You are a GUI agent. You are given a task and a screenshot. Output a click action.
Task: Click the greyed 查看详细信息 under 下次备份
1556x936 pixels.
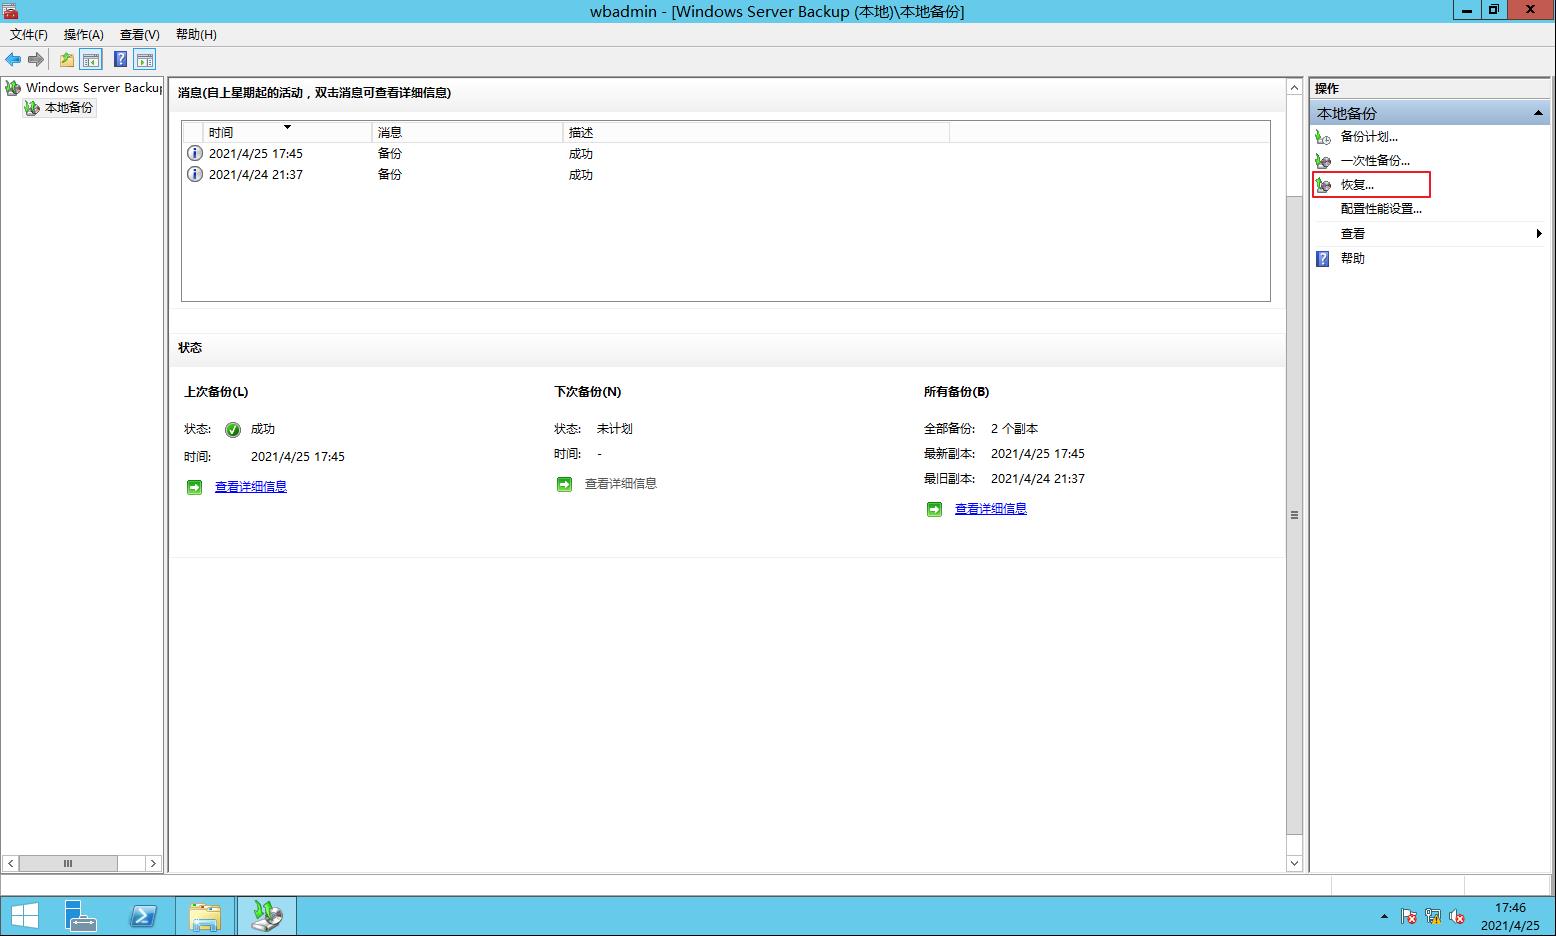621,484
